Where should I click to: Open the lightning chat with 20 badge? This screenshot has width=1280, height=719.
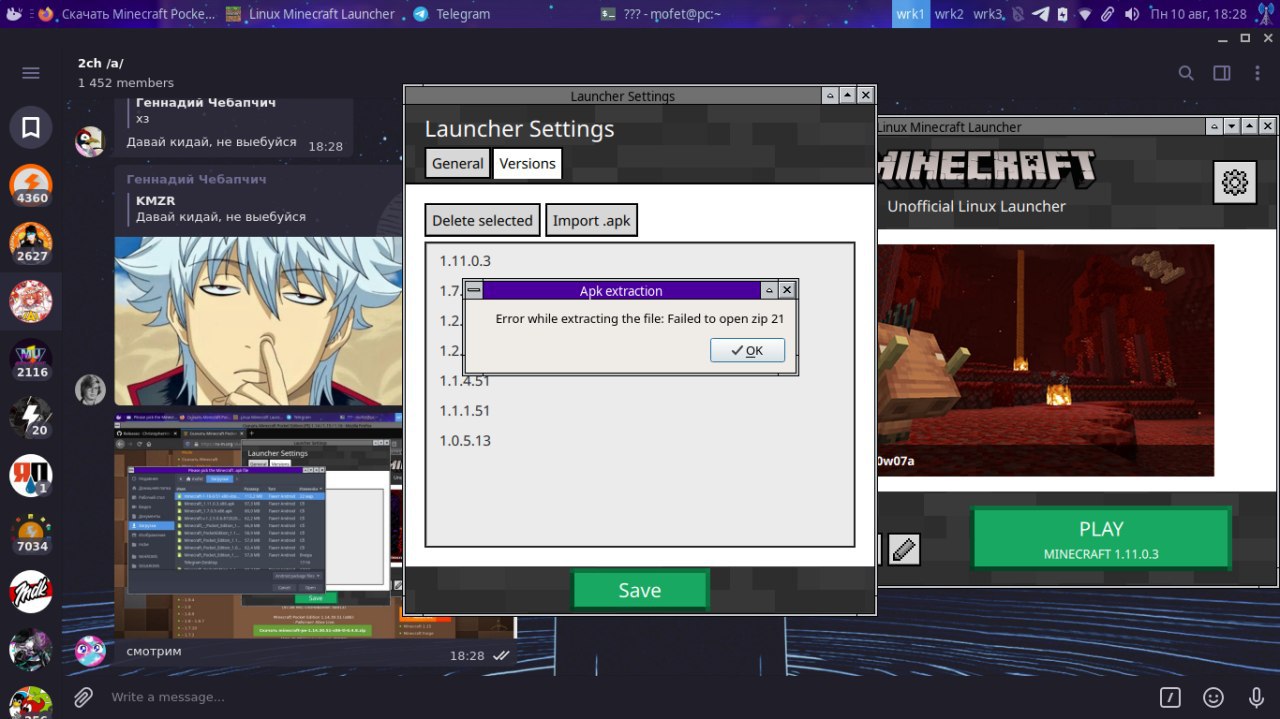pos(31,417)
